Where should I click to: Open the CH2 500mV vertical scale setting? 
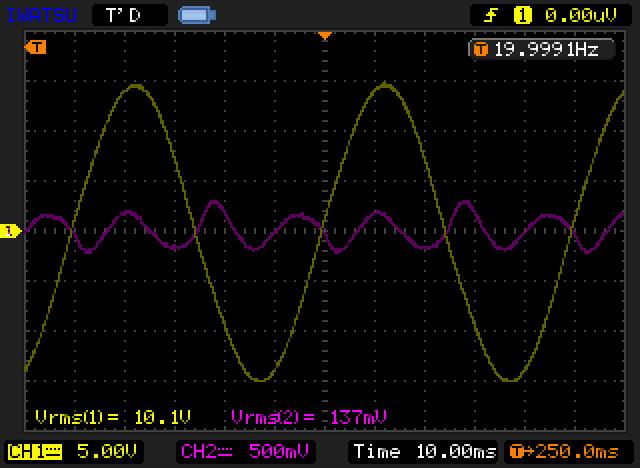click(x=274, y=452)
